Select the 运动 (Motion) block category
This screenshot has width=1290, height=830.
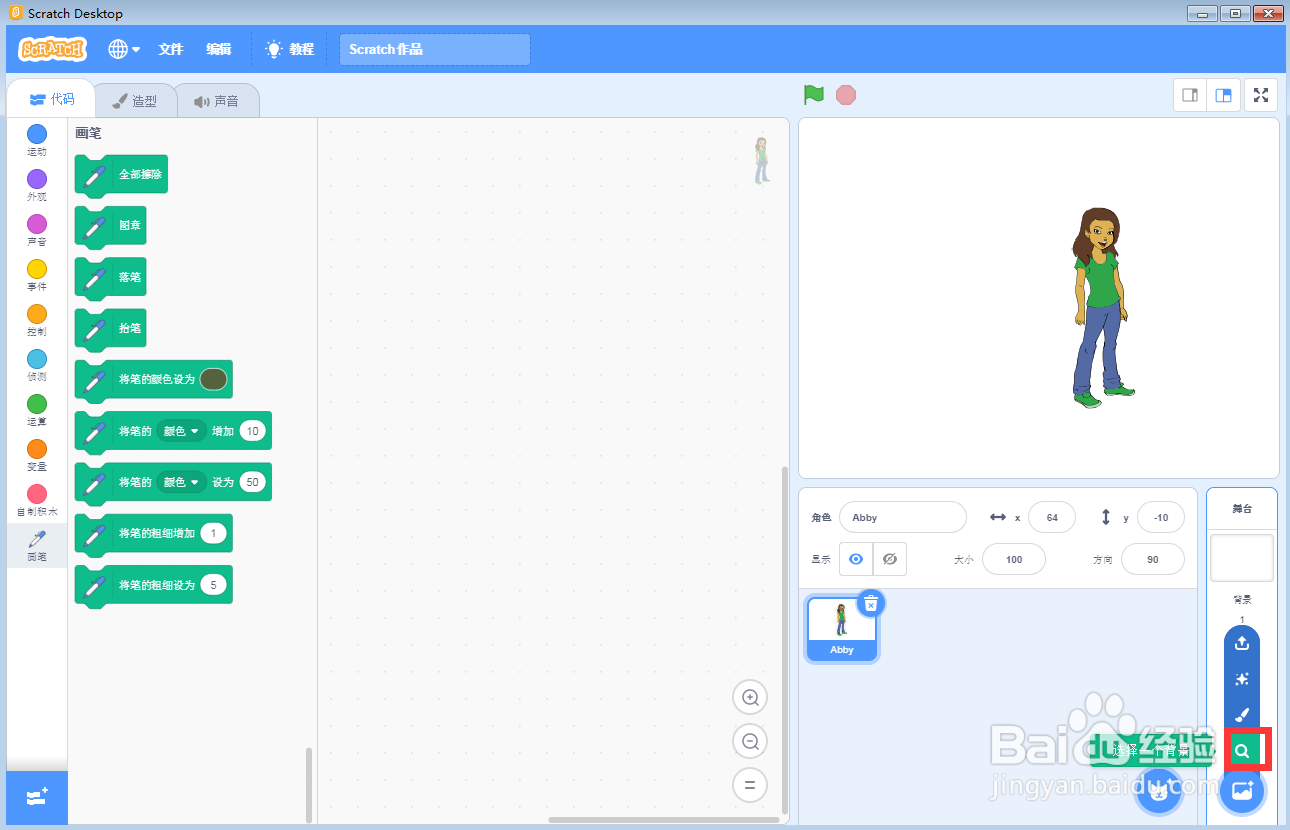click(x=36, y=138)
